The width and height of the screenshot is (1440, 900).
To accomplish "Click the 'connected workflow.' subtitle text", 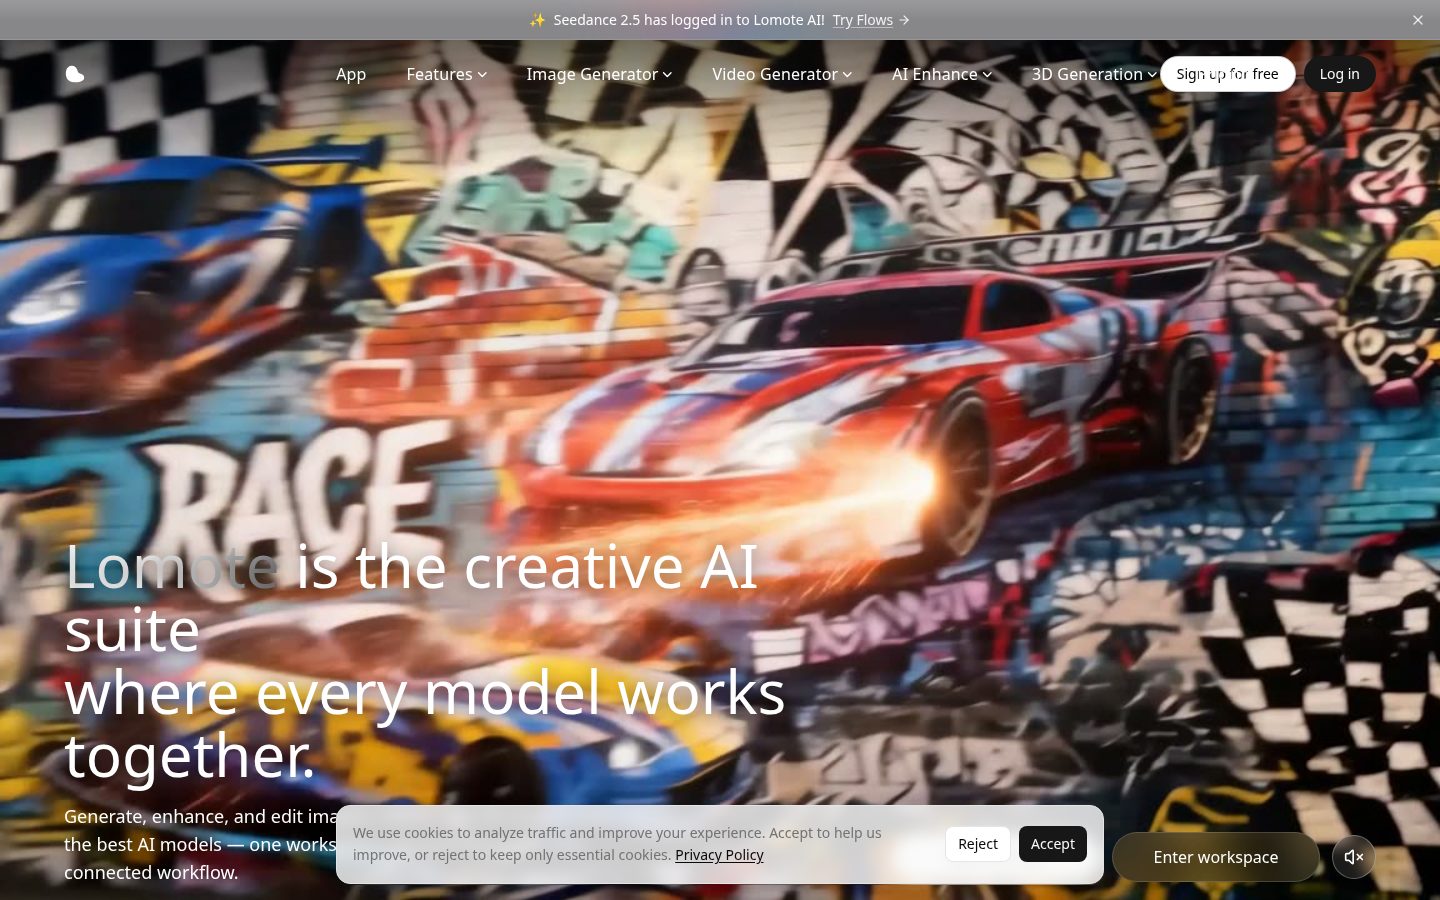I will point(151,872).
